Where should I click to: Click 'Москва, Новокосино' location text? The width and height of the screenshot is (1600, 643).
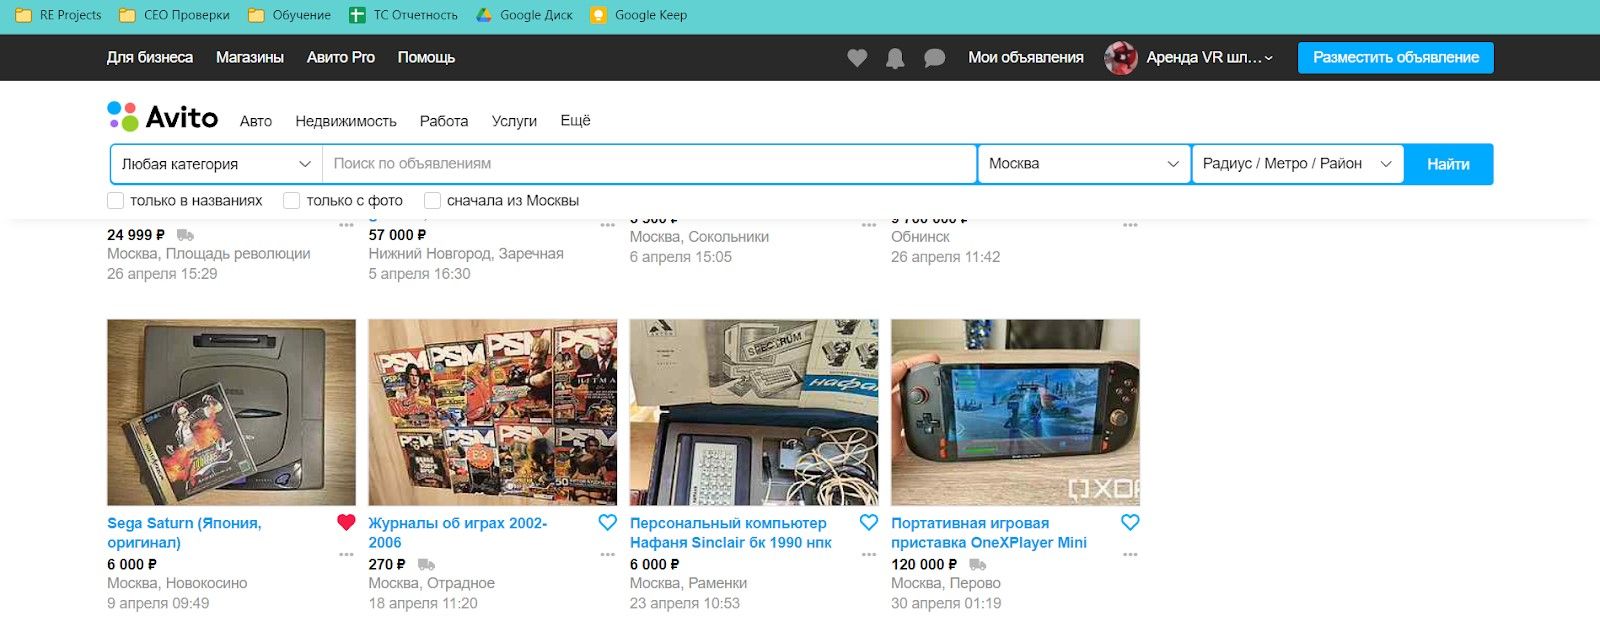pos(177,583)
